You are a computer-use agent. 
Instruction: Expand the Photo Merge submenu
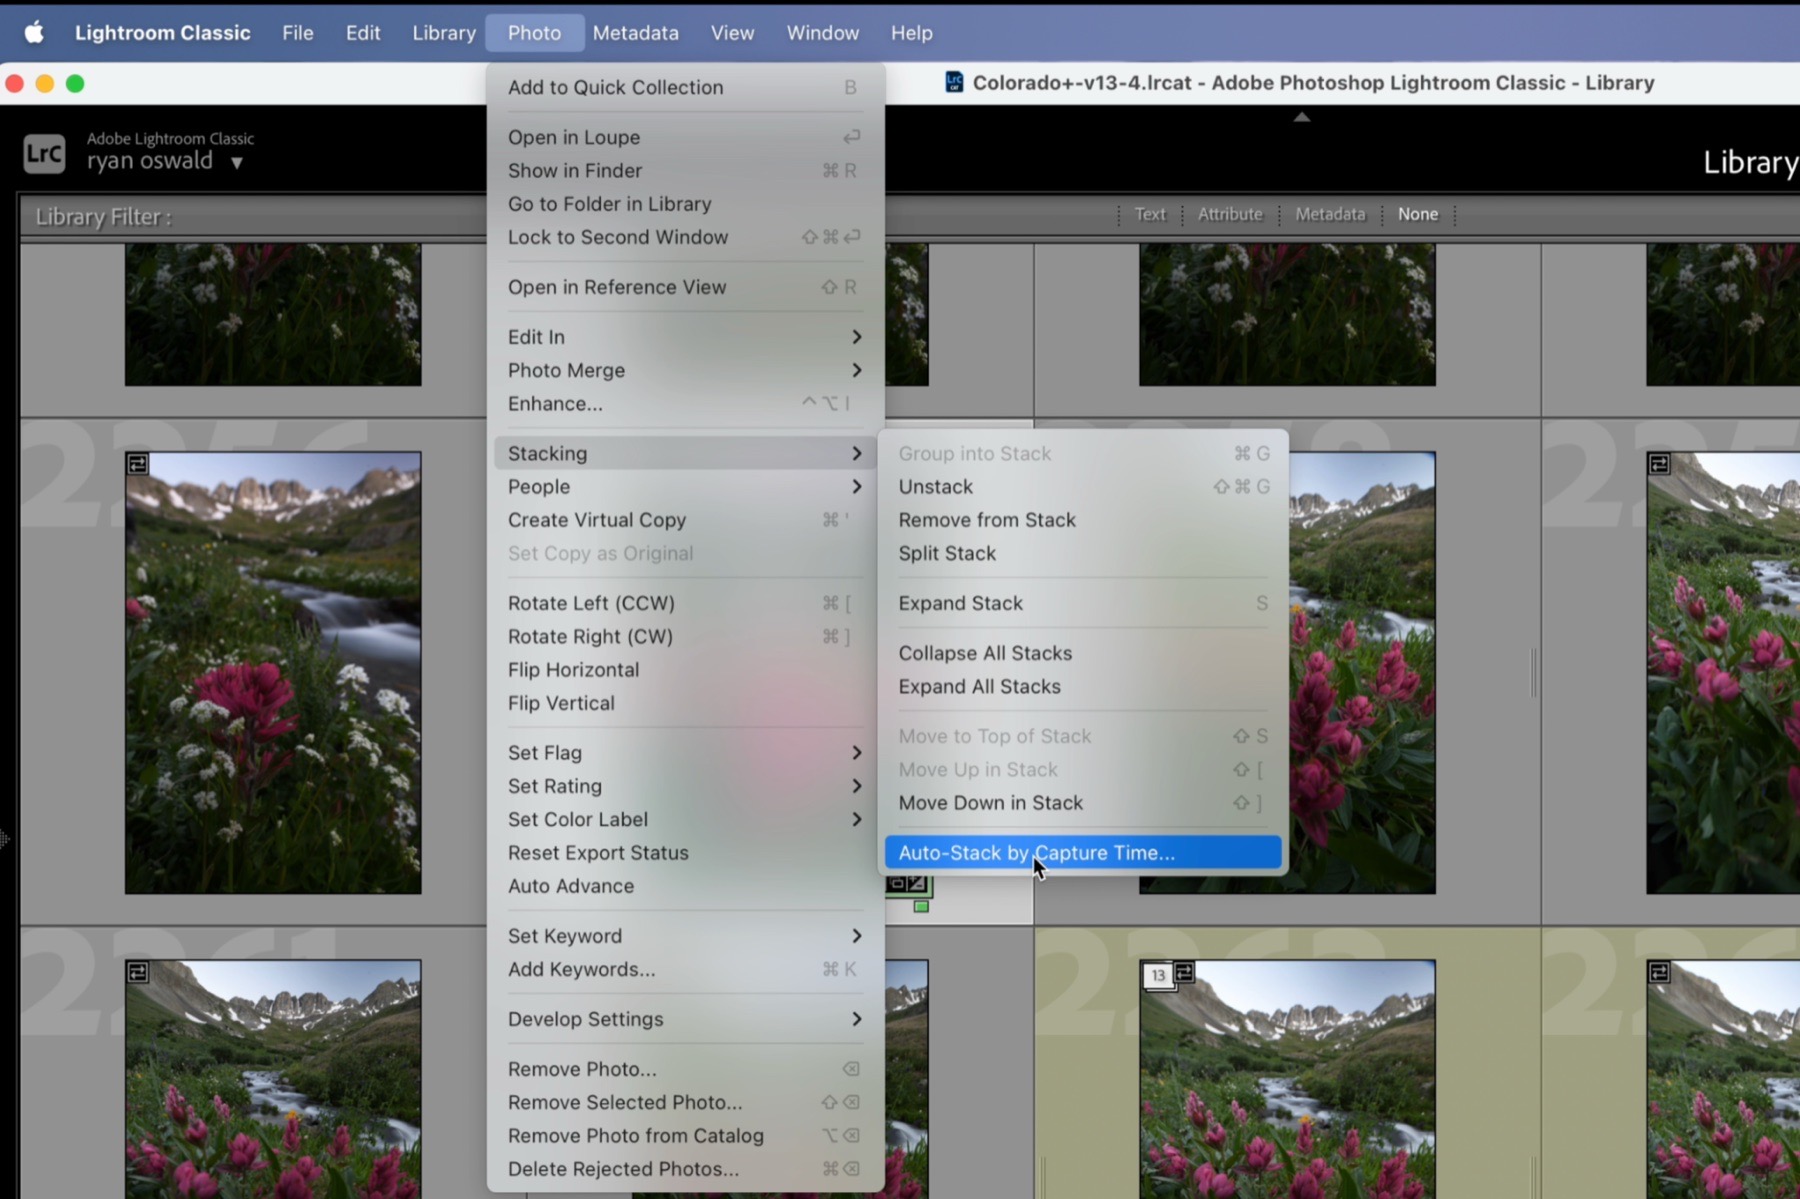[x=685, y=370]
